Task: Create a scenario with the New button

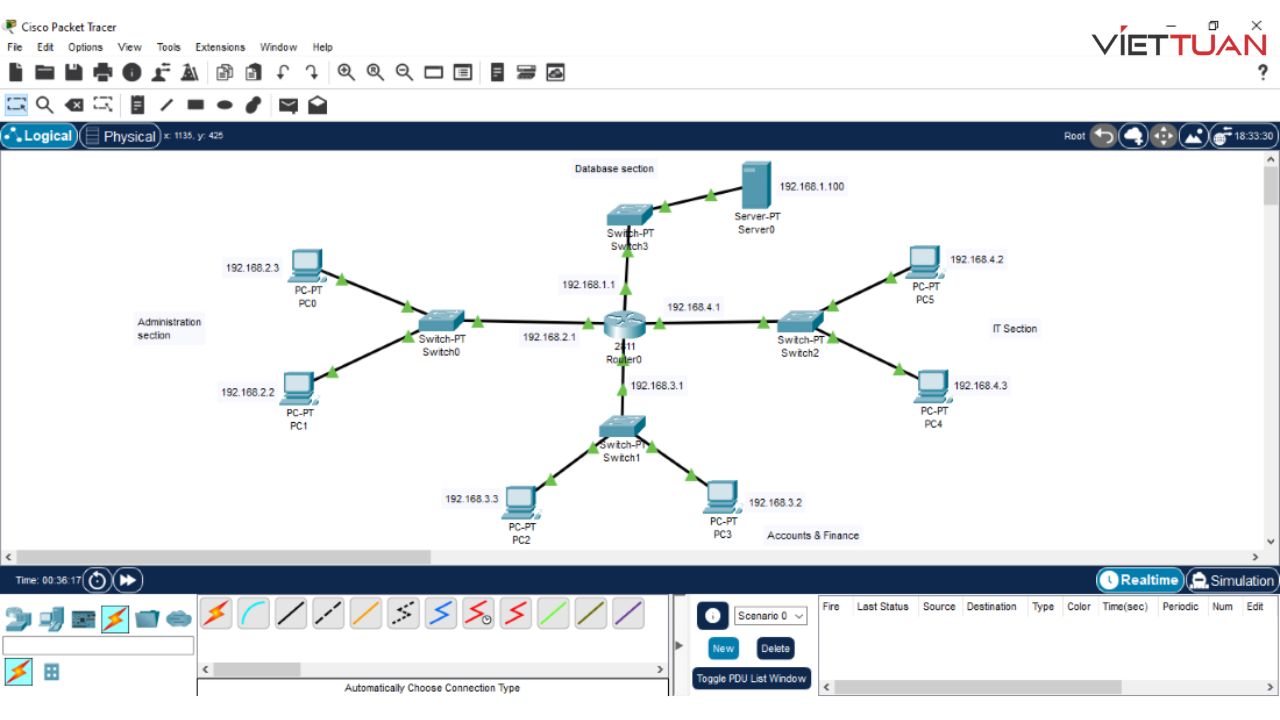Action: coord(722,648)
